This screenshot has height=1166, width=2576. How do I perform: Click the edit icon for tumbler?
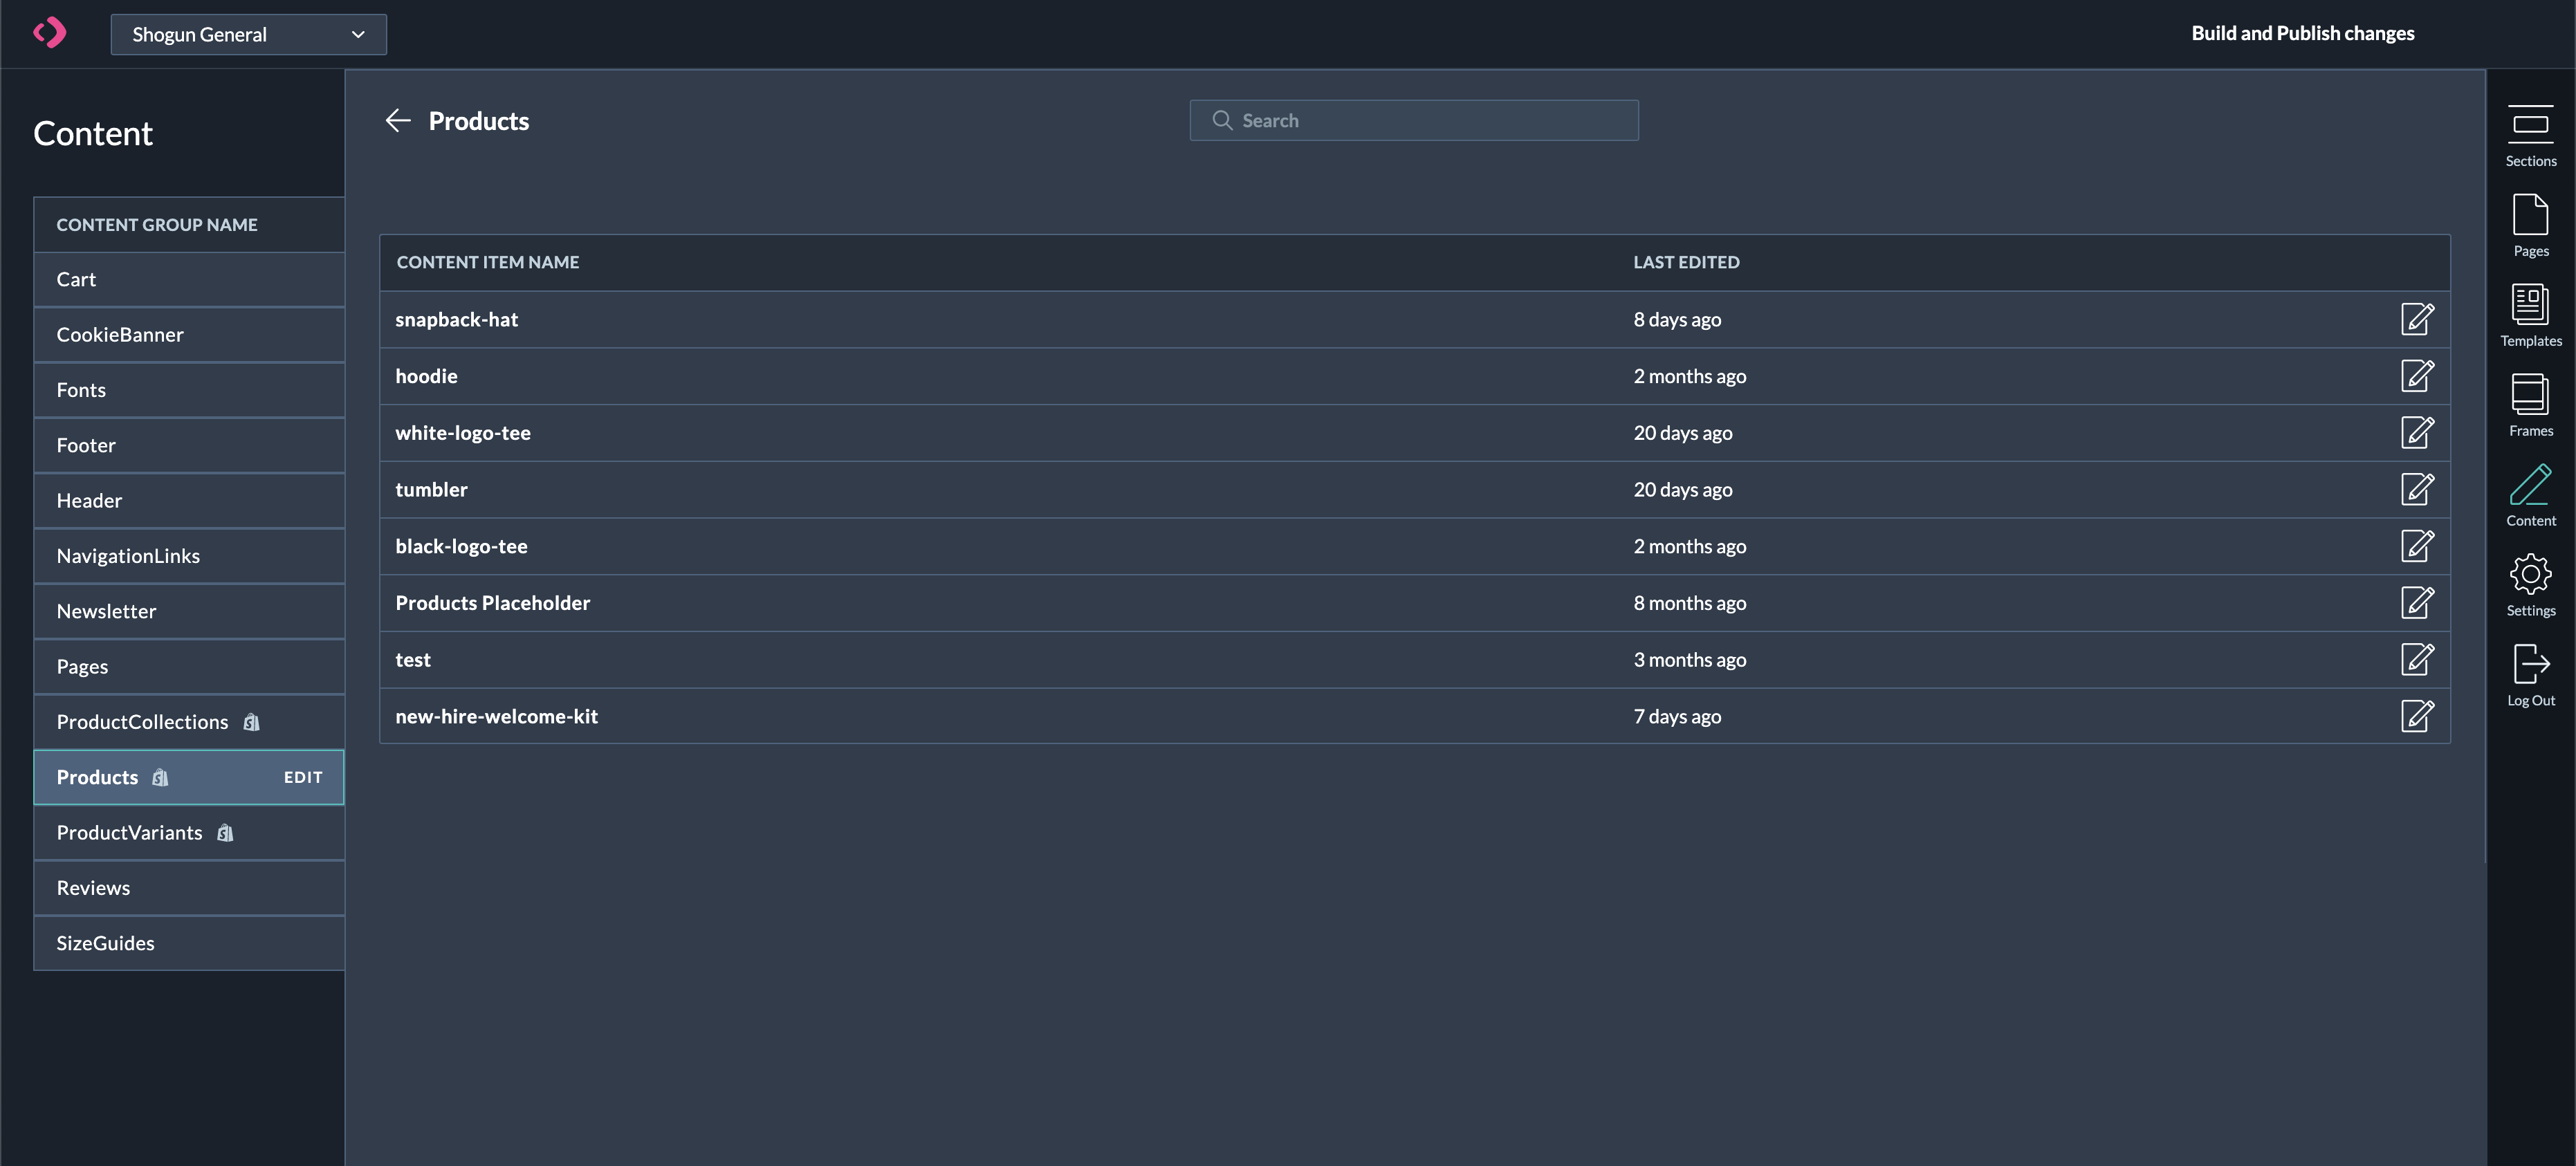pos(2416,489)
